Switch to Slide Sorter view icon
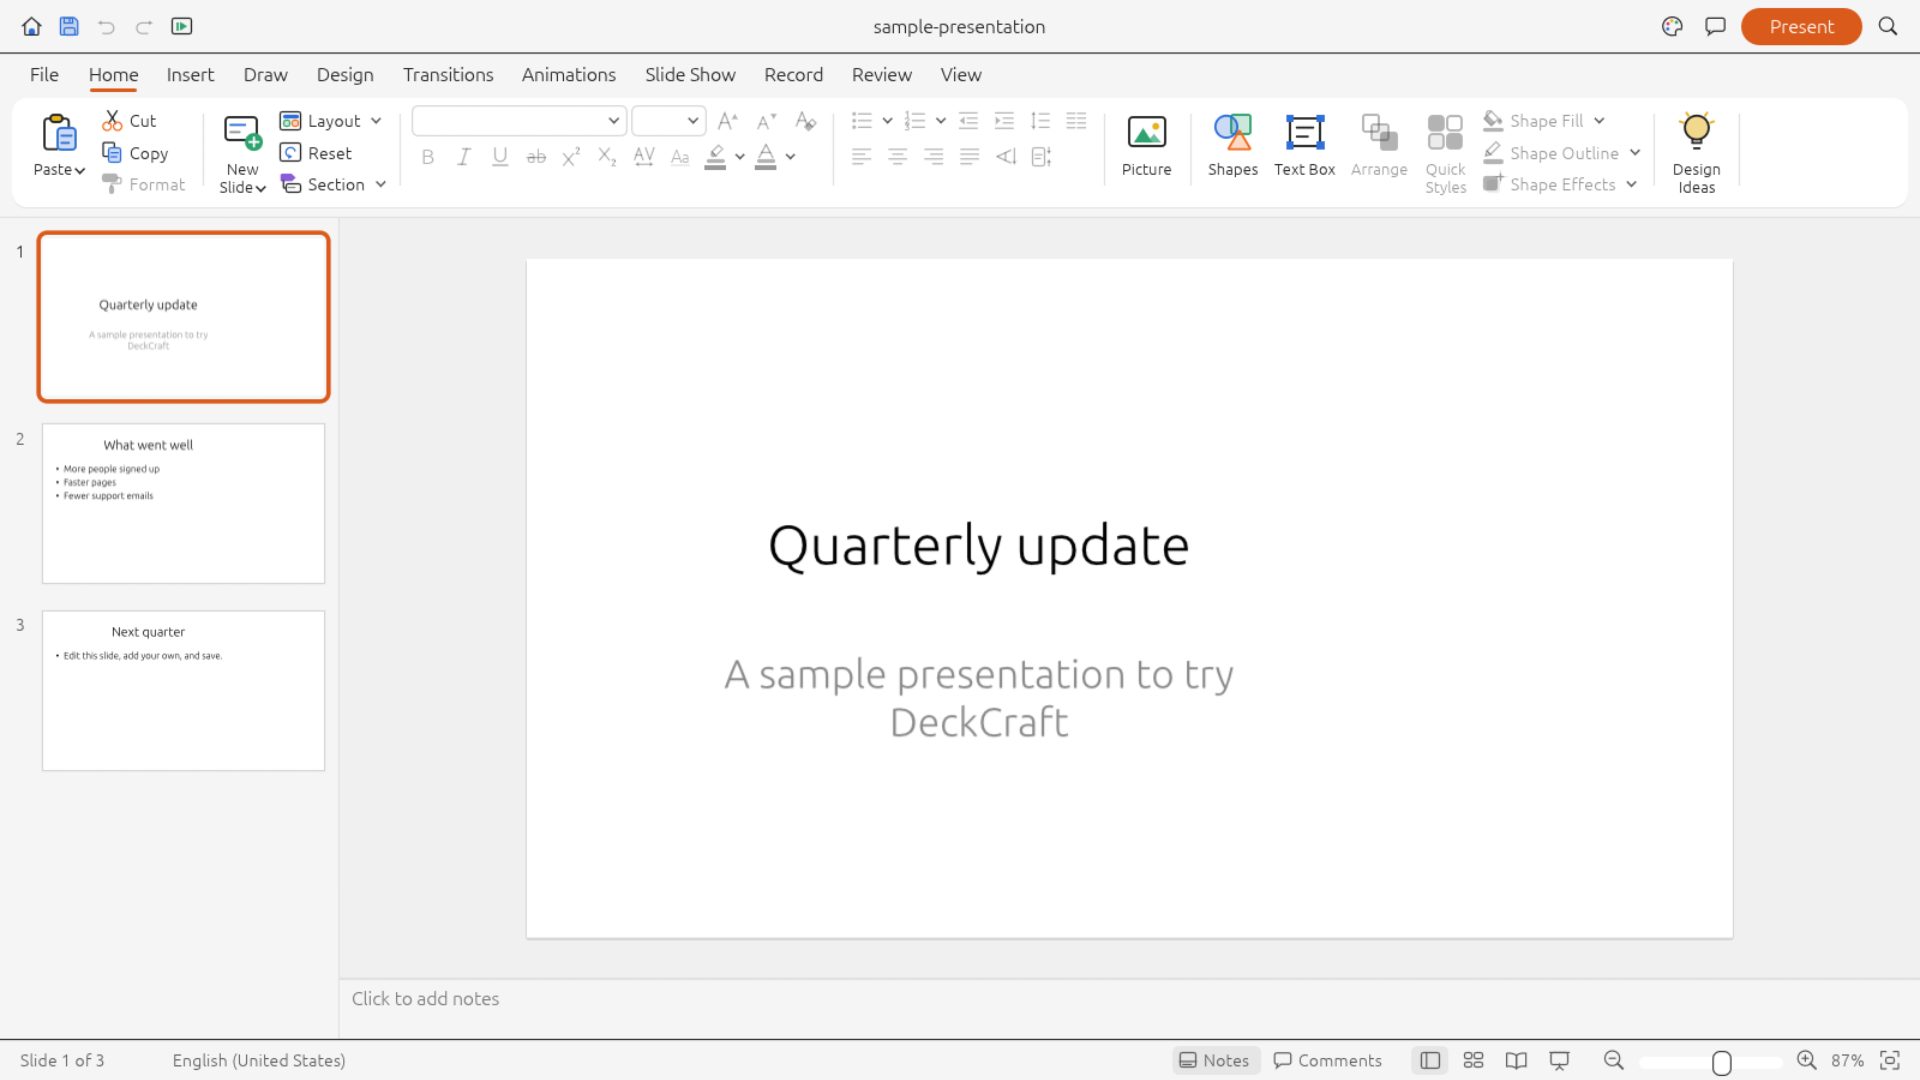The height and width of the screenshot is (1080, 1920). tap(1473, 1061)
